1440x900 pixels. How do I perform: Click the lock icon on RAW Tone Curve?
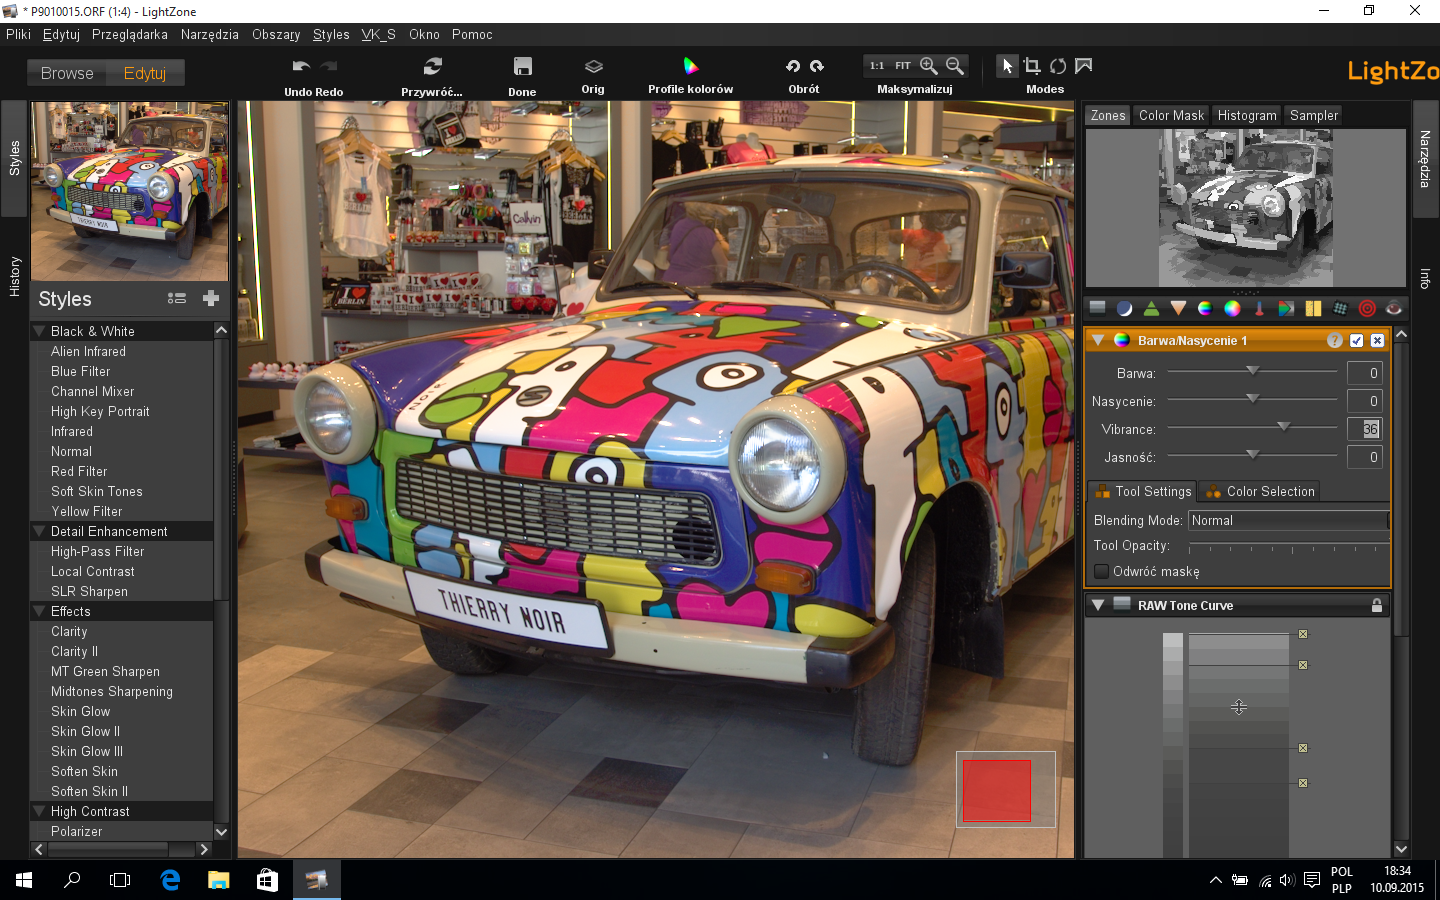[x=1377, y=605]
